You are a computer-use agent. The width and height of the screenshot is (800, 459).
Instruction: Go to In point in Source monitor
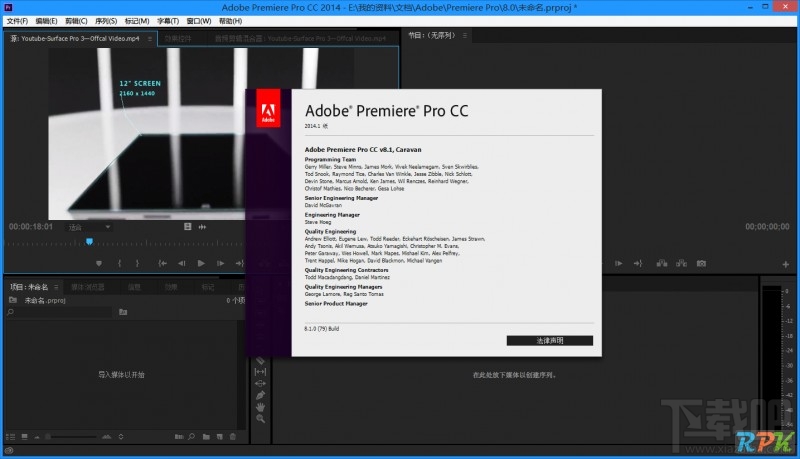click(162, 263)
